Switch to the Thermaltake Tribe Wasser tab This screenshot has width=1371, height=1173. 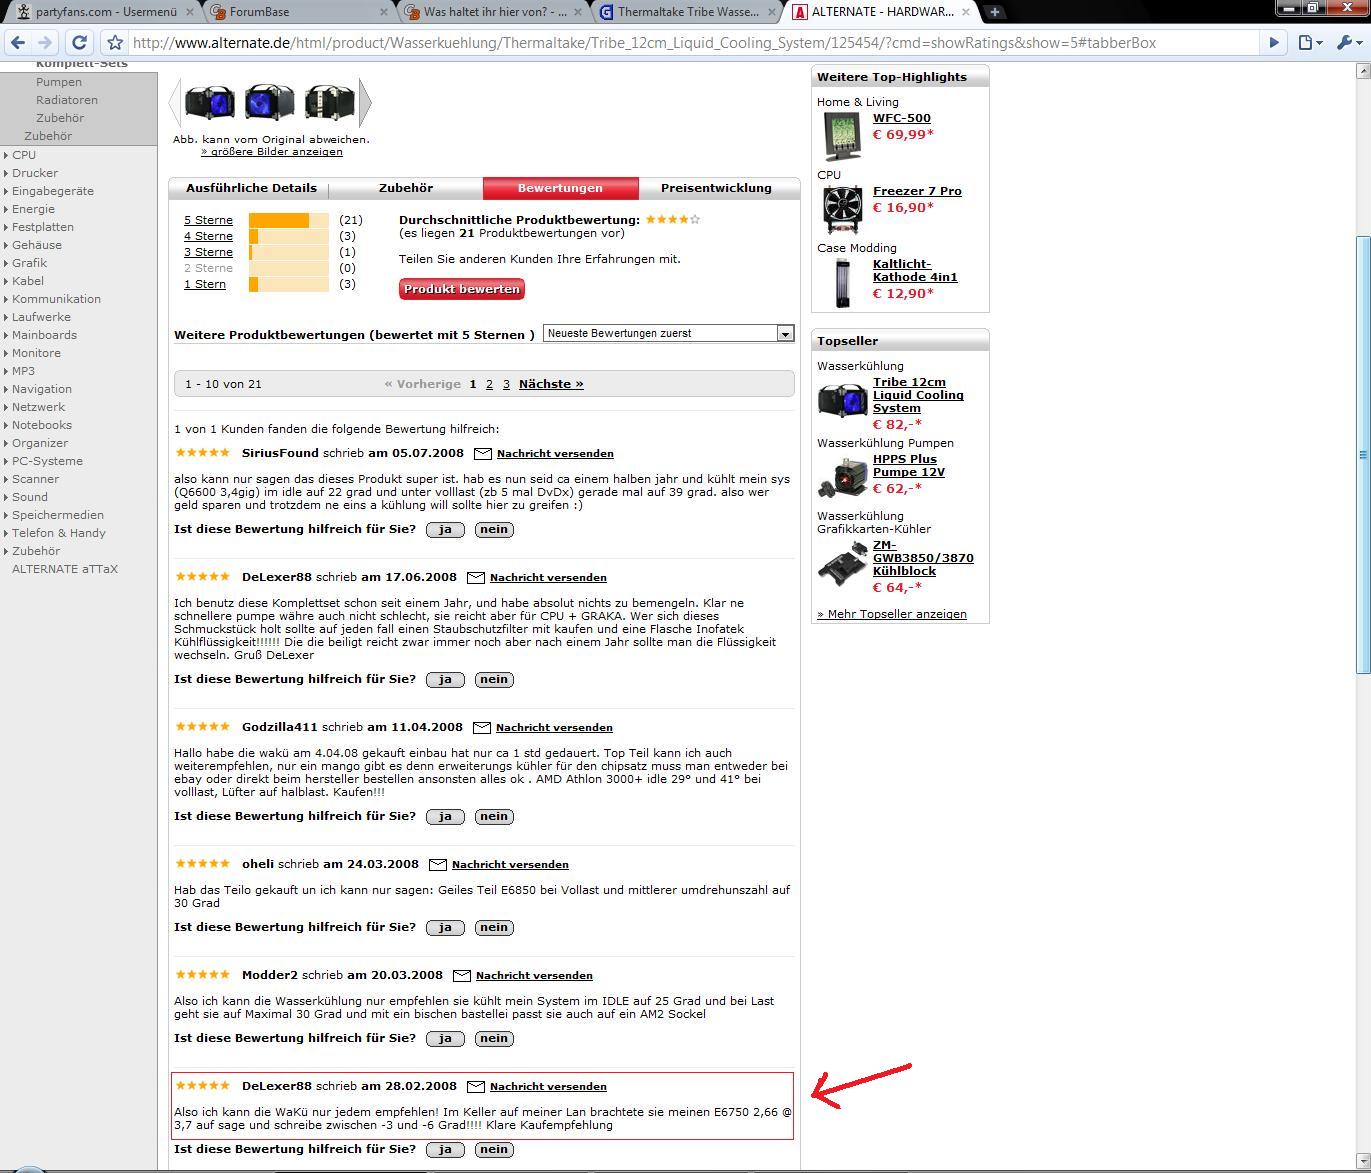pos(688,12)
